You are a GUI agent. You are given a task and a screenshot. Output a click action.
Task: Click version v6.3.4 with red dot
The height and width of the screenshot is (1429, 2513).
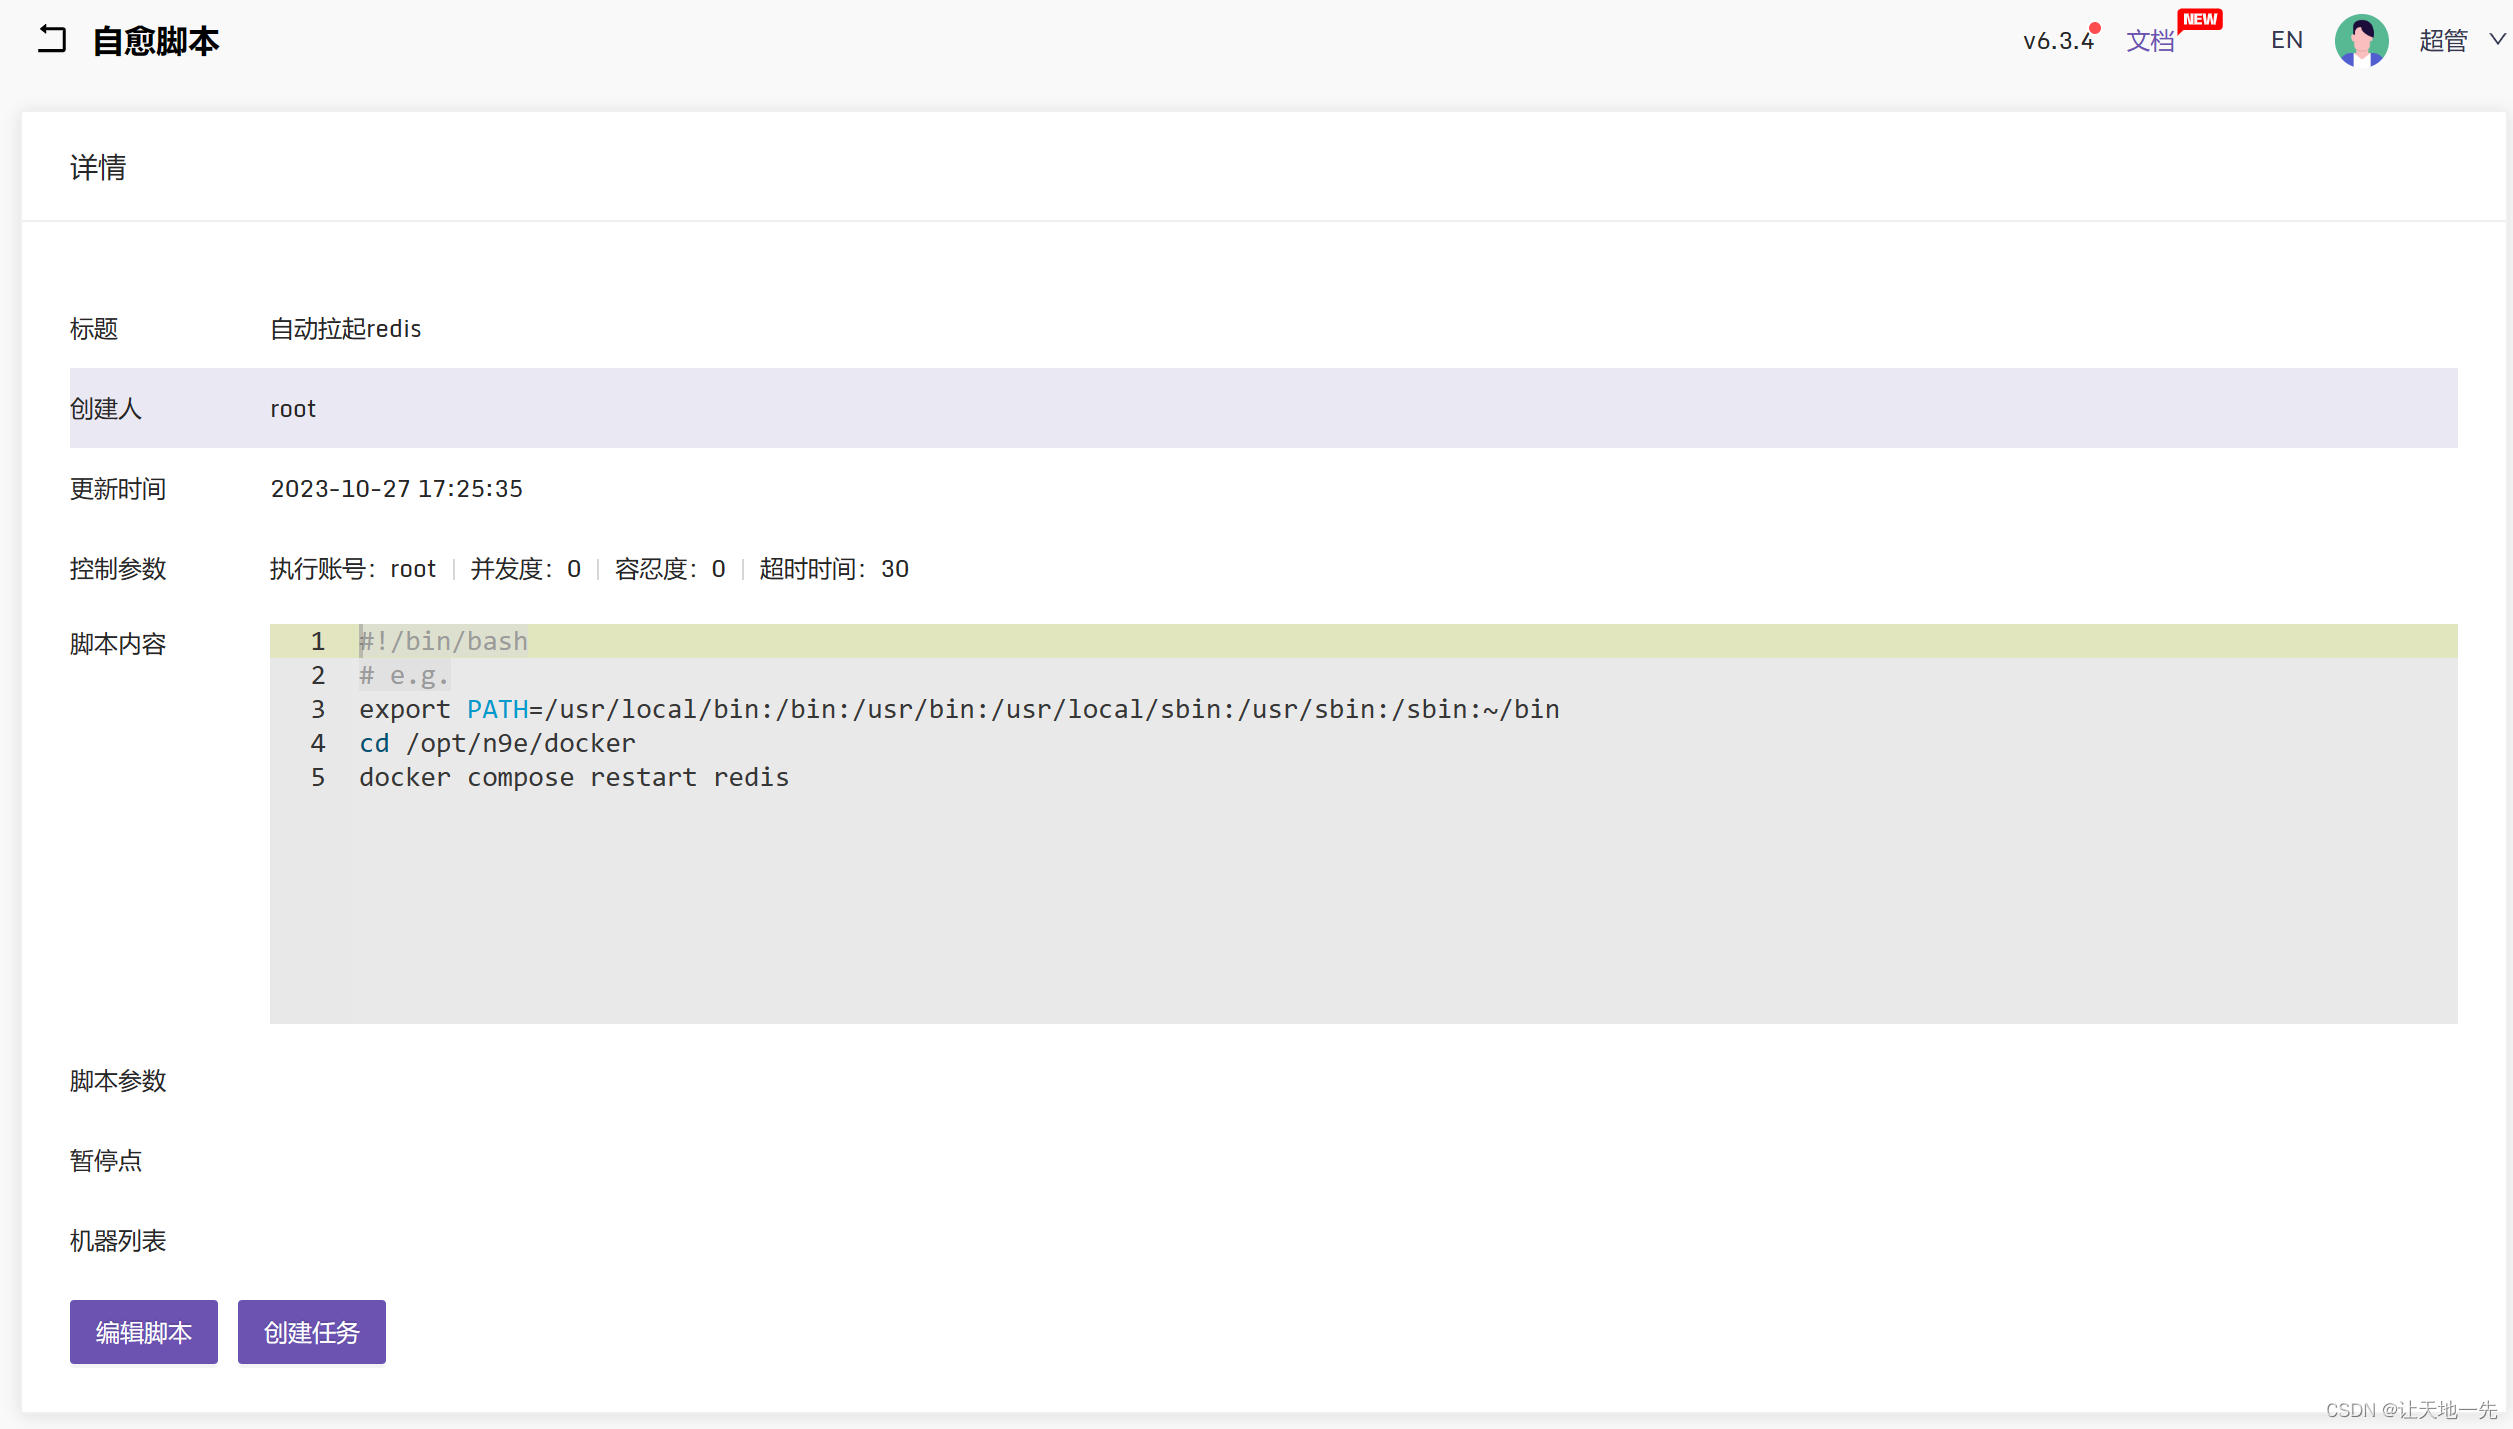(x=2057, y=41)
